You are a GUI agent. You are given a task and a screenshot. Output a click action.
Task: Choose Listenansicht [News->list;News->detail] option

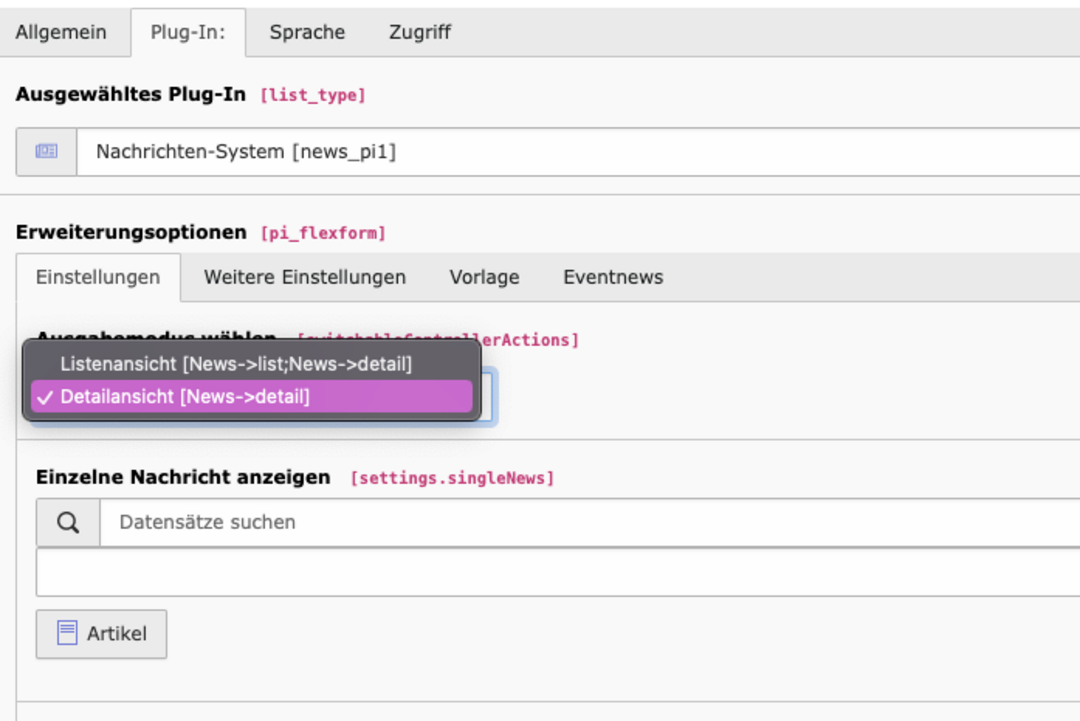(251, 364)
